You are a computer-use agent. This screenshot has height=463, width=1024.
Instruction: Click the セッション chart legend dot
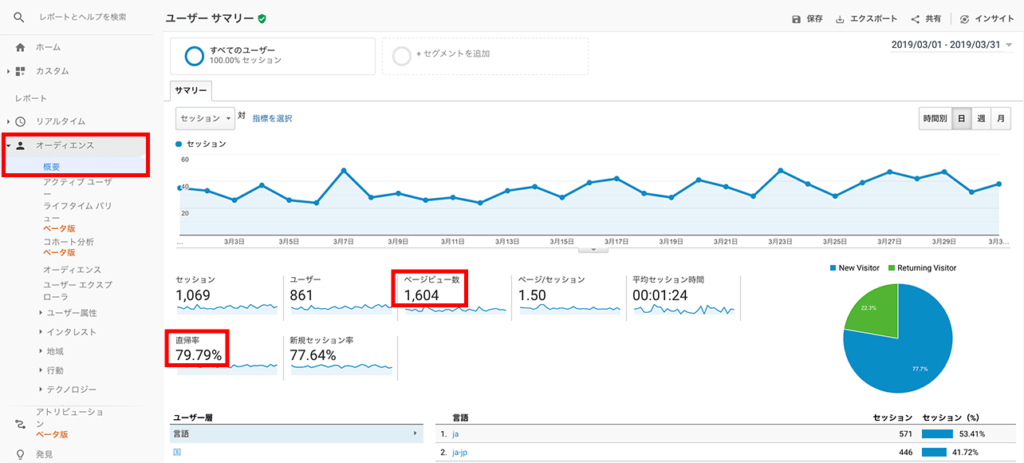tap(180, 144)
